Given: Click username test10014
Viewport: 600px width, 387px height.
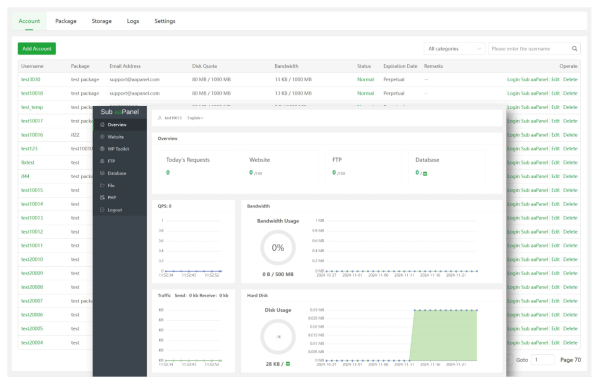Looking at the screenshot, I should [32, 204].
